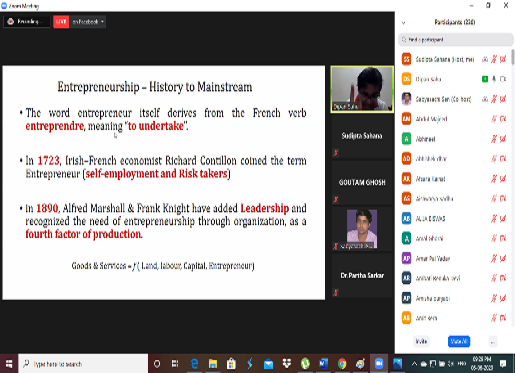Click the SS avatar next to Sudipta Sahana
515x373 pixels.
click(x=406, y=59)
